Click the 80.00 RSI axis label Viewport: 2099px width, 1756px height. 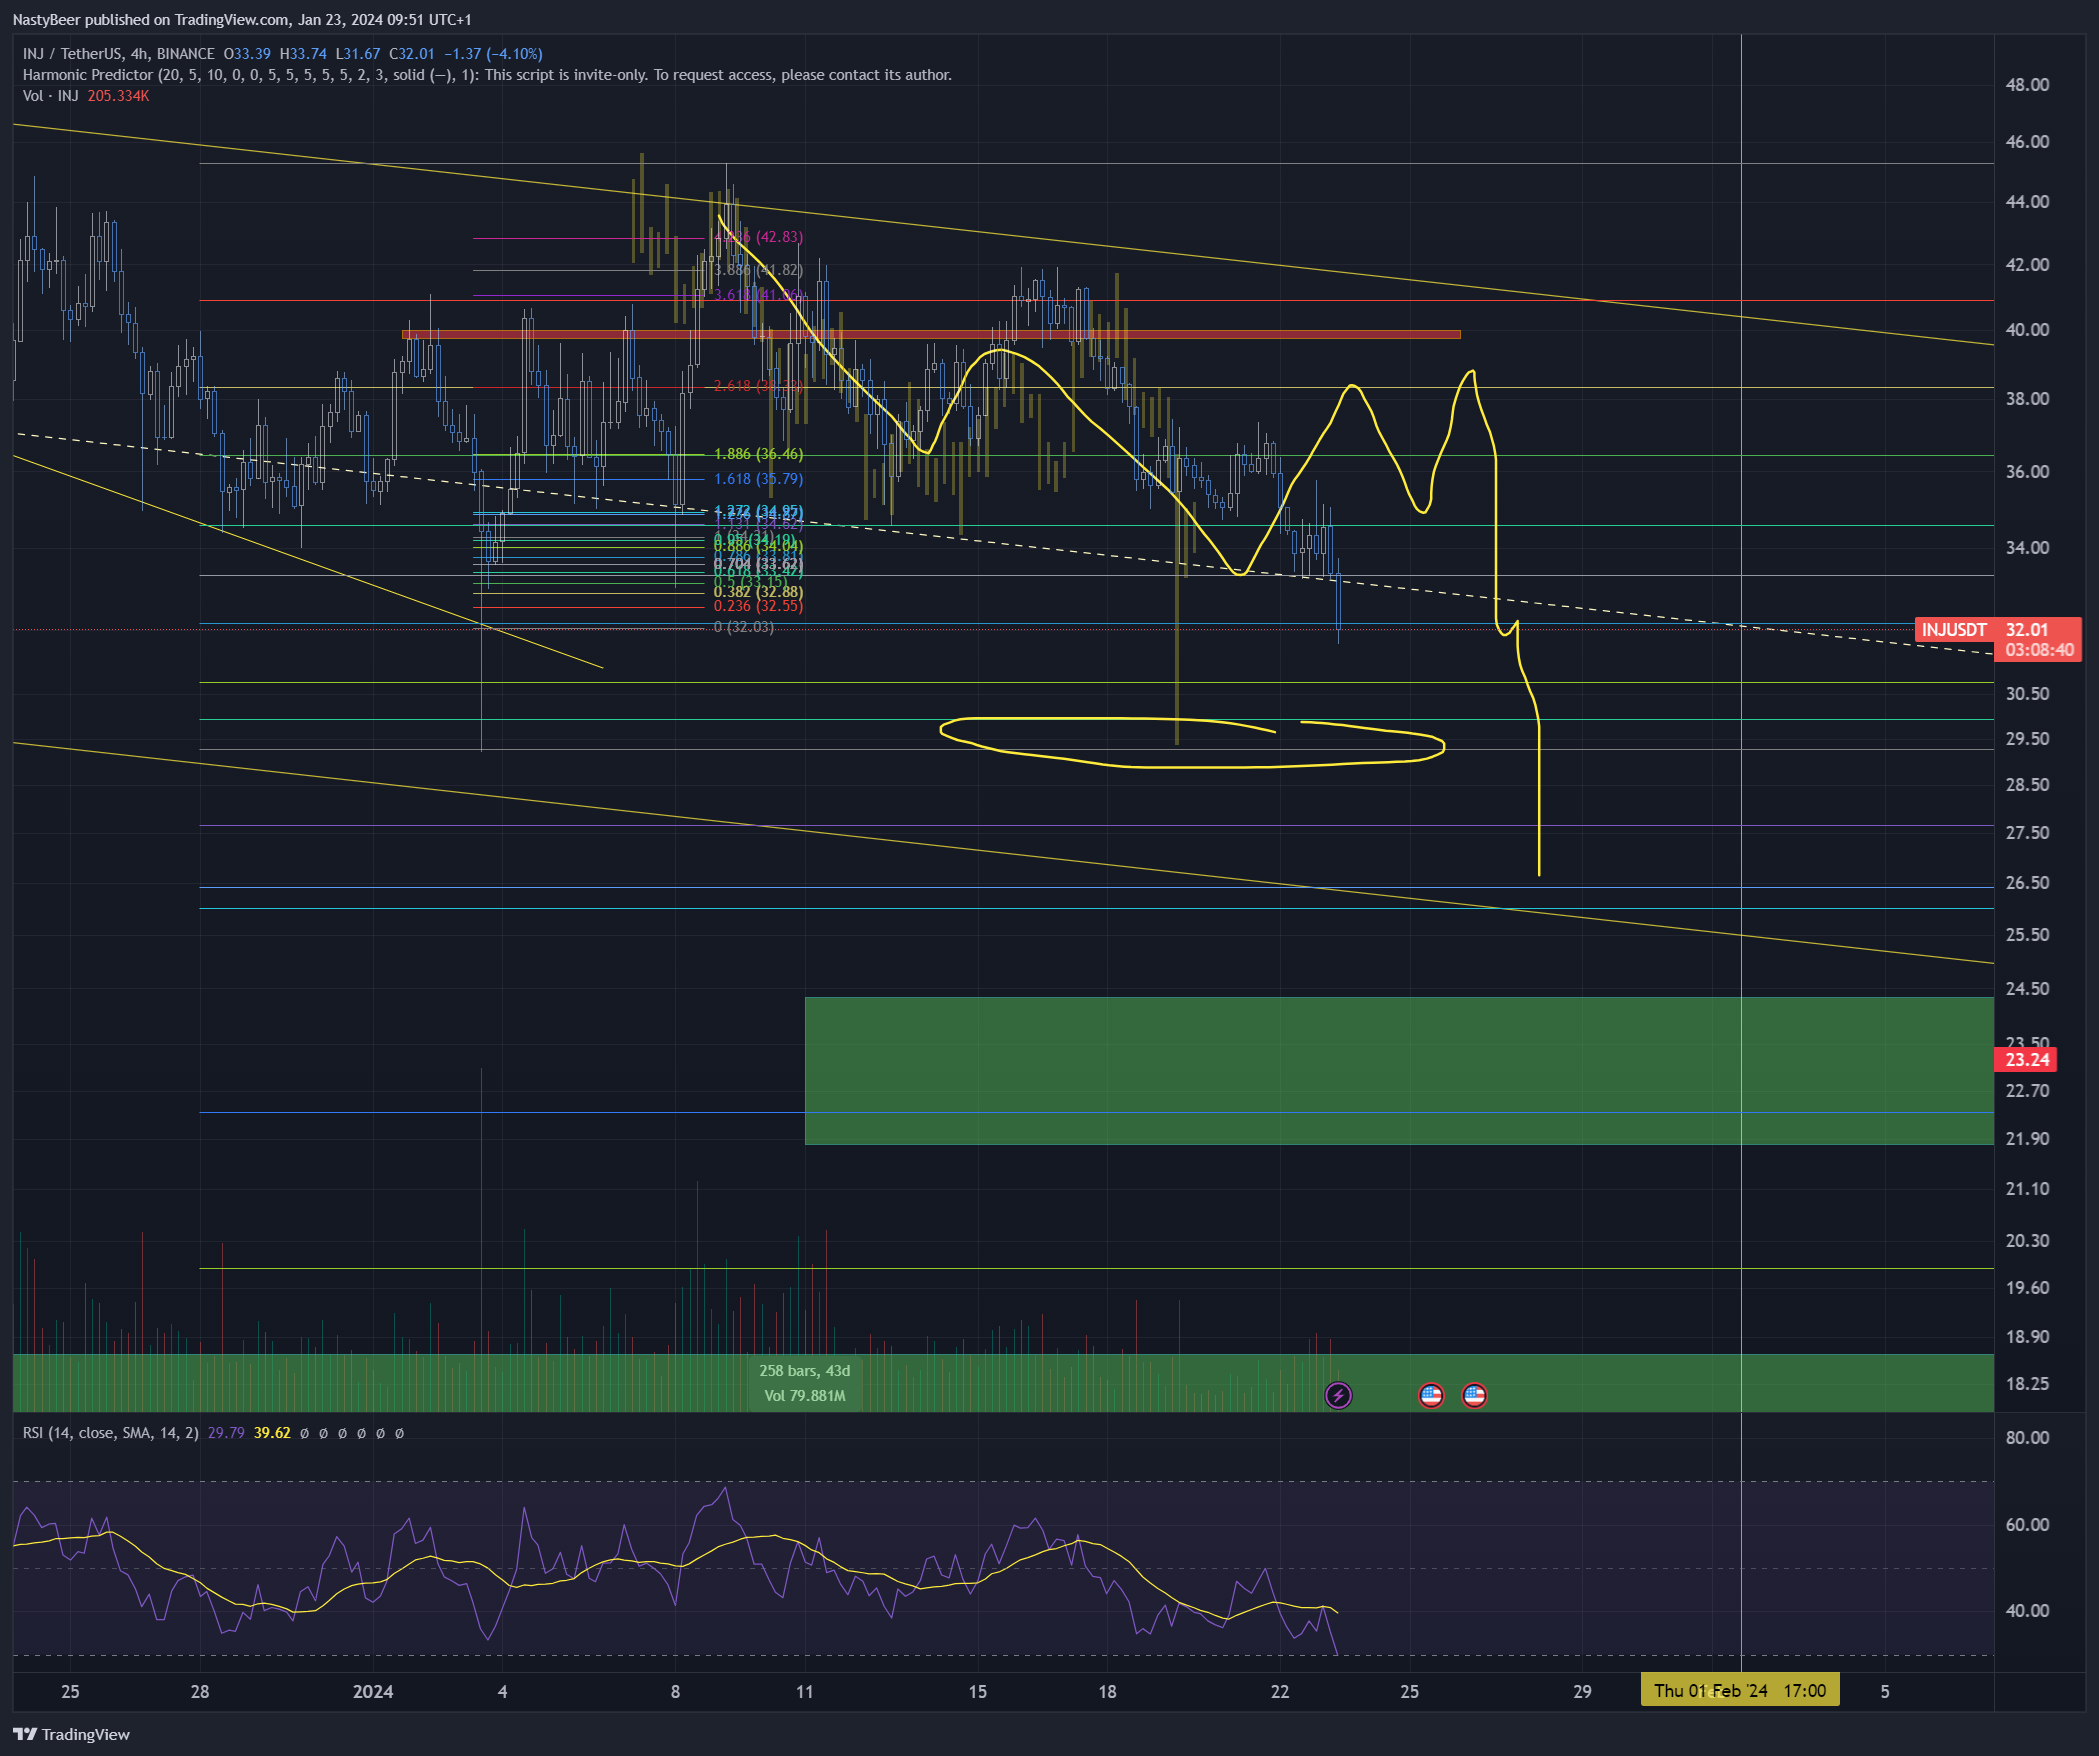click(x=2027, y=1438)
